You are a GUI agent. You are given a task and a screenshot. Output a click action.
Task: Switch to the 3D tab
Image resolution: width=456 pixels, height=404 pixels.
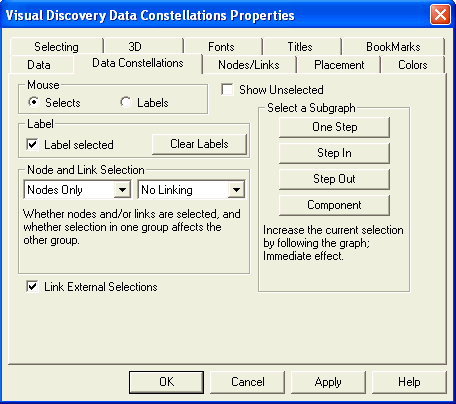135,47
